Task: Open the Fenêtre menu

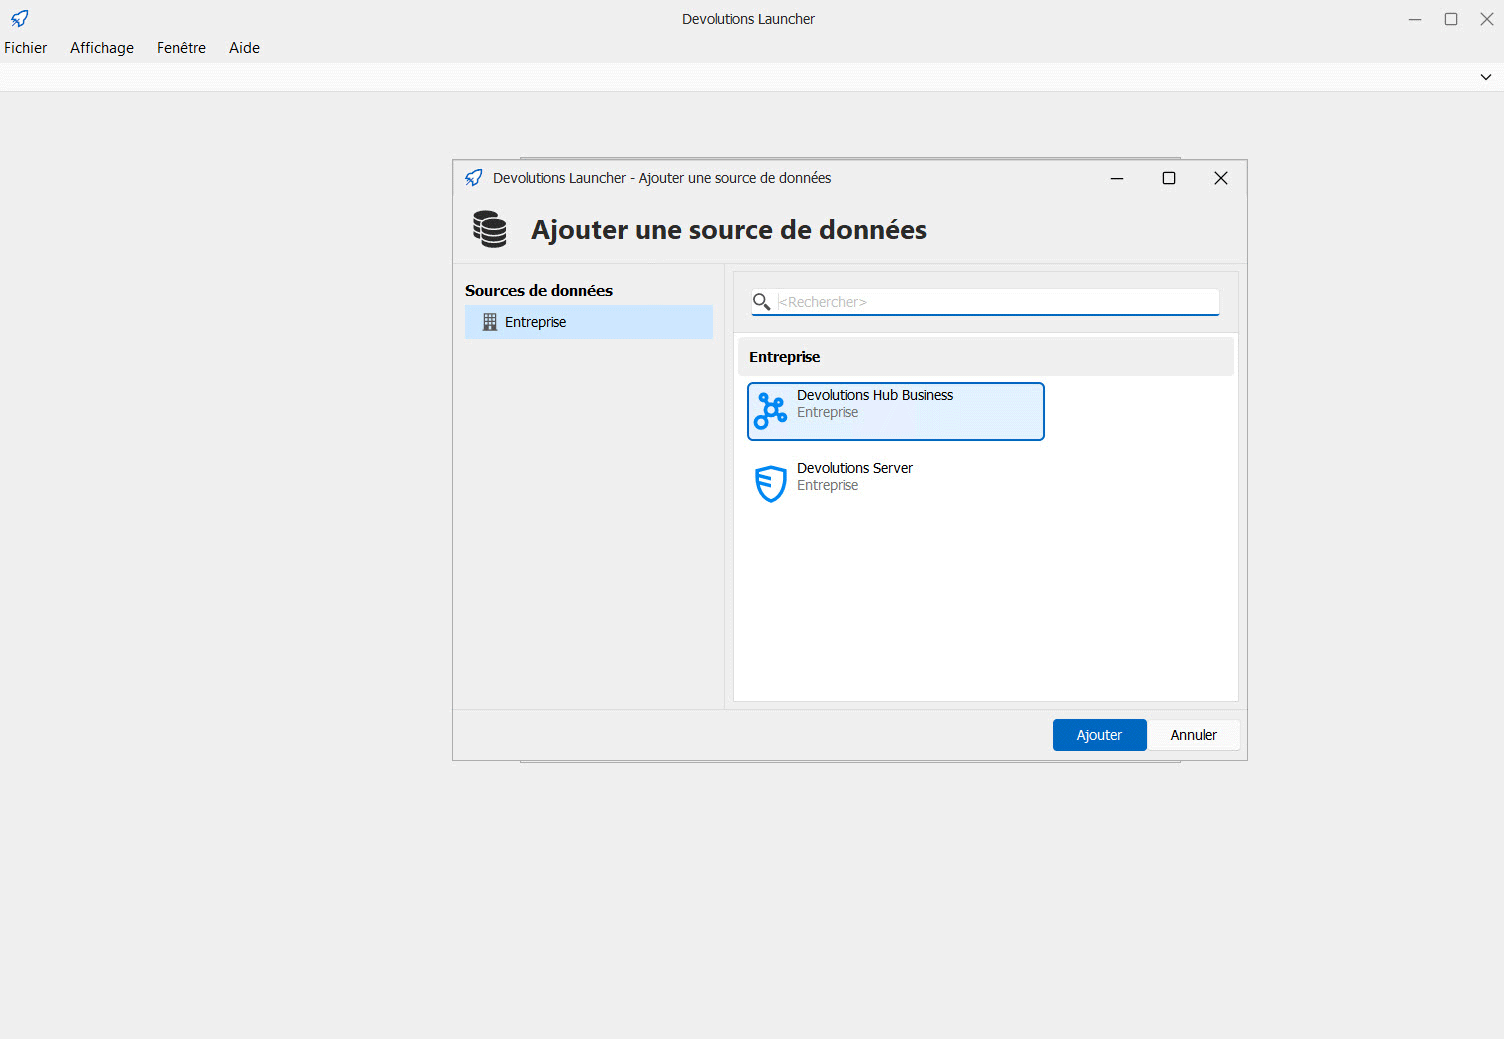Action: point(181,48)
